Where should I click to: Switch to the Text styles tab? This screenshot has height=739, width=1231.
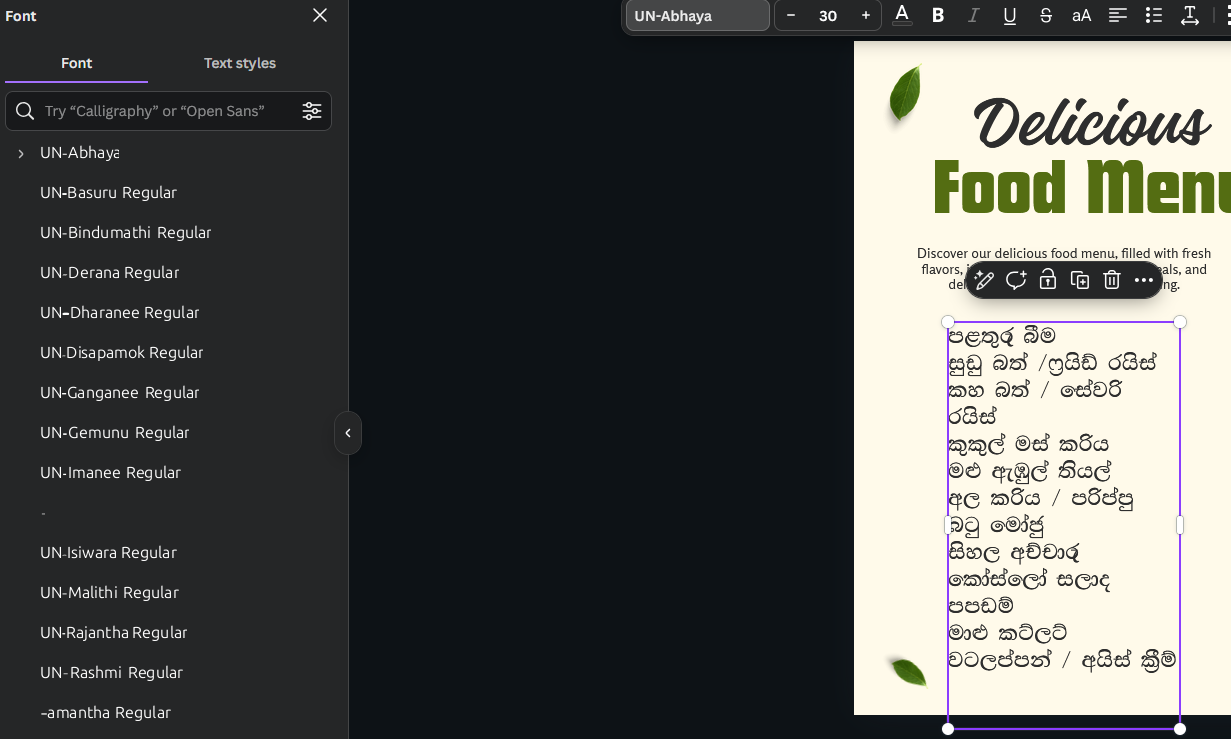(x=240, y=63)
